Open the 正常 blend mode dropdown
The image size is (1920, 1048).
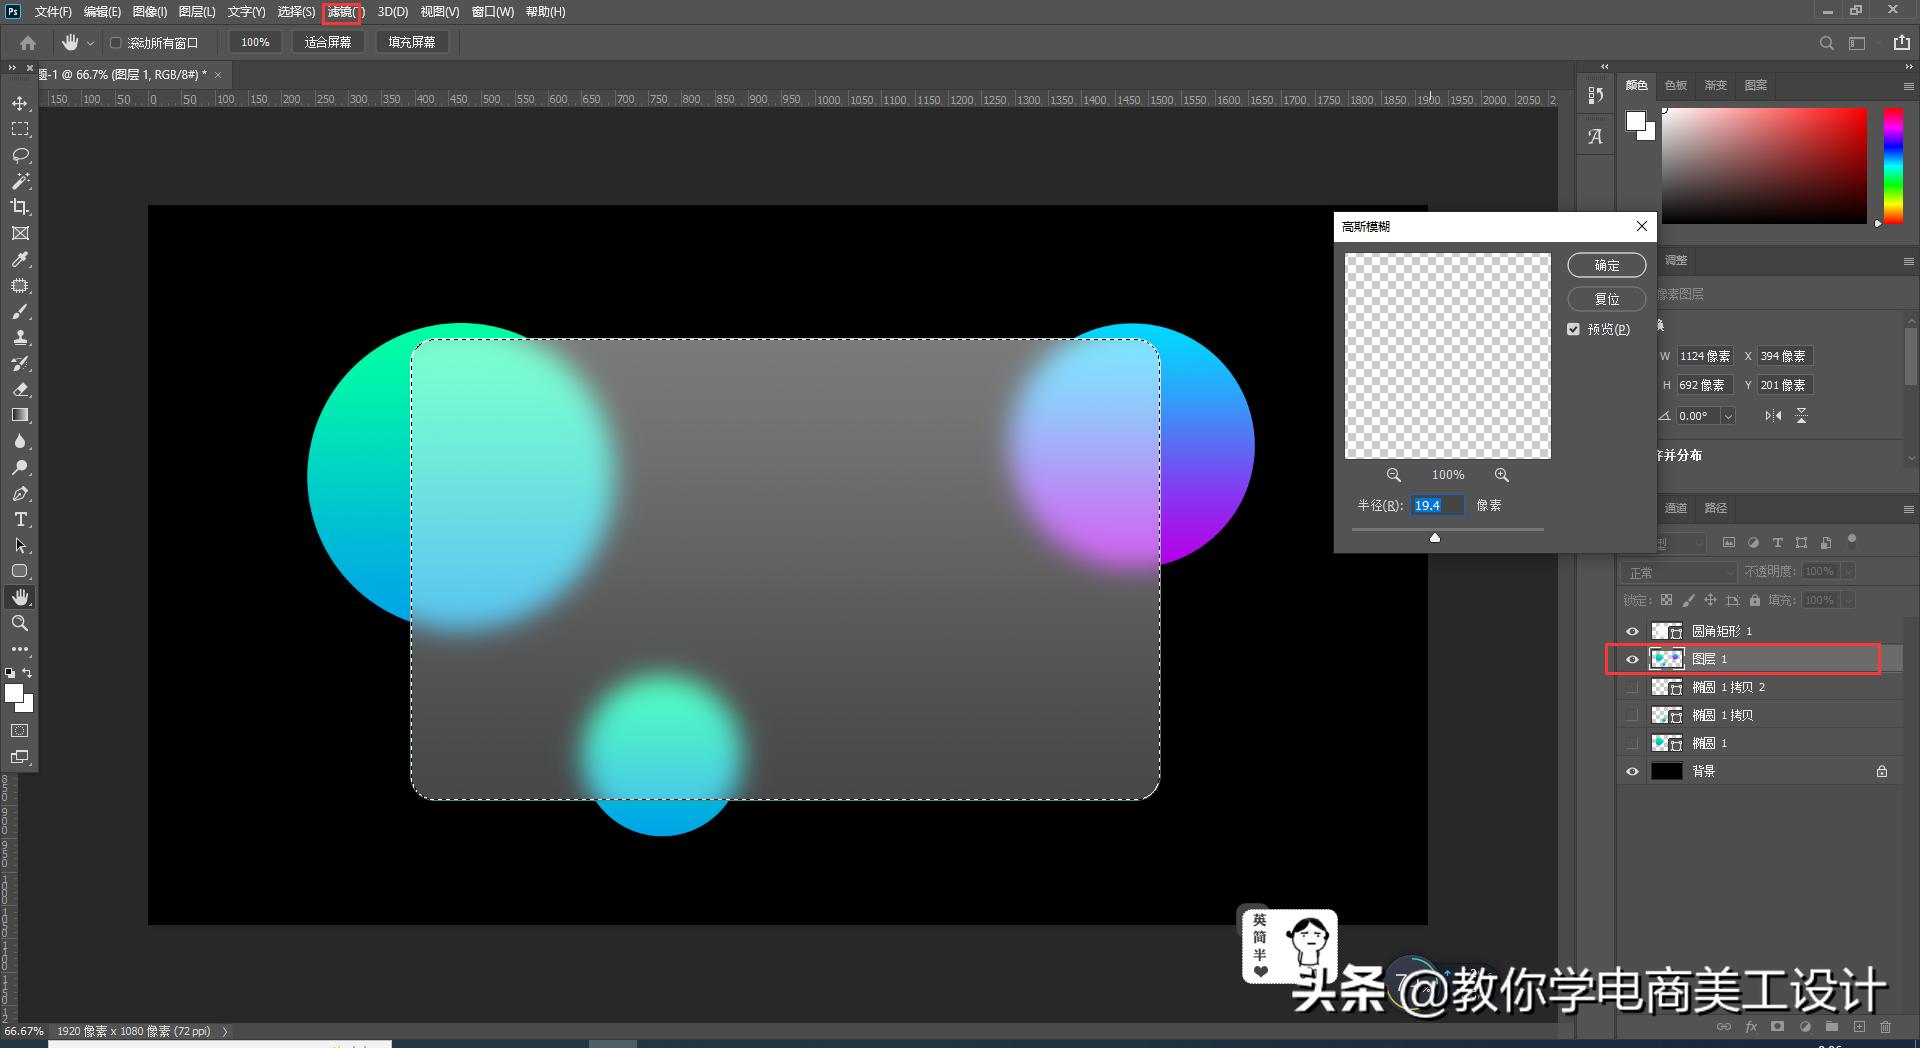1679,572
